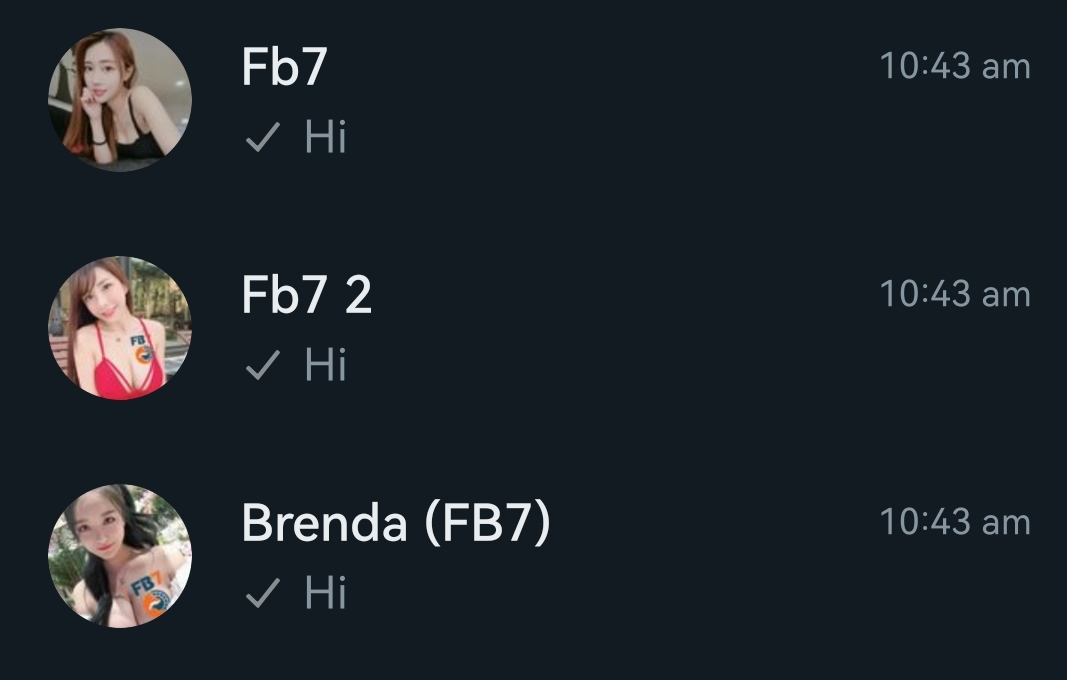The width and height of the screenshot is (1067, 680).
Task: Click the sent checkmark under Fb7
Action: pyautogui.click(x=260, y=138)
